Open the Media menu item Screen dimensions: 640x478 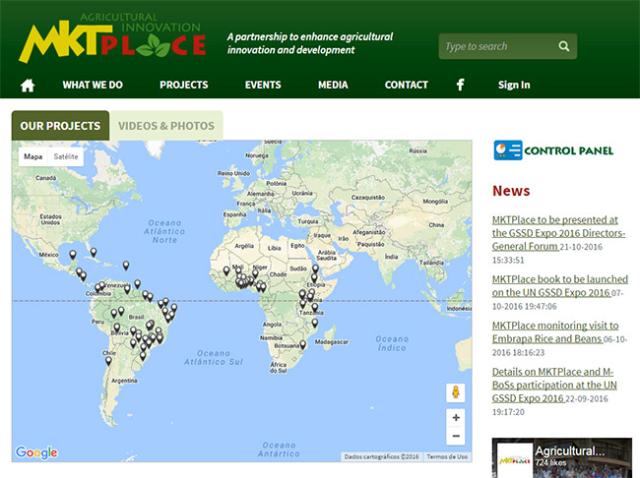point(333,85)
